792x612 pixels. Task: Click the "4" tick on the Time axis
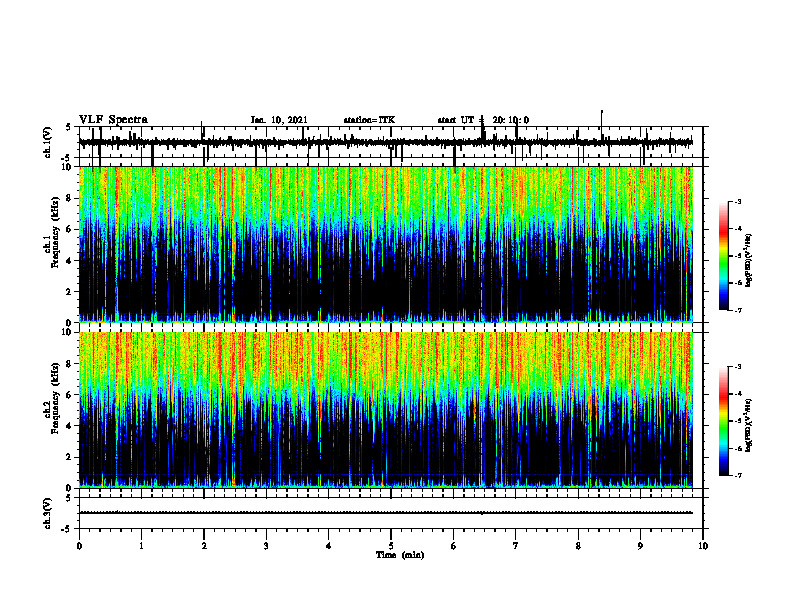coord(329,546)
